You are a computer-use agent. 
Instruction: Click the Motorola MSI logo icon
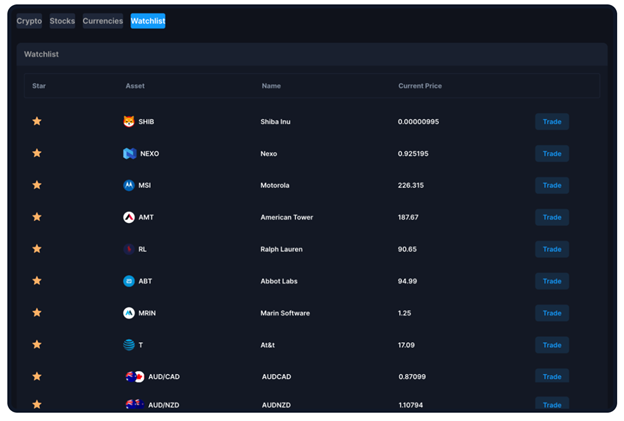click(129, 185)
